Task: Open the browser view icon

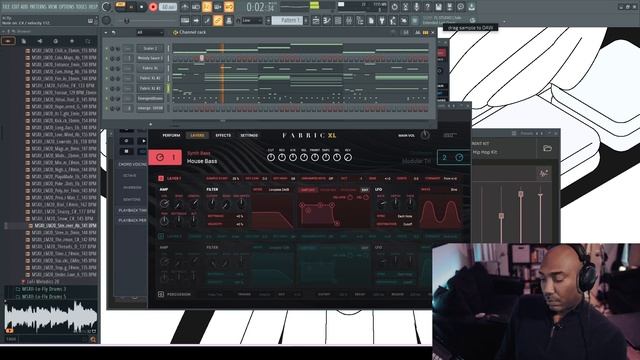Action: pos(360,20)
